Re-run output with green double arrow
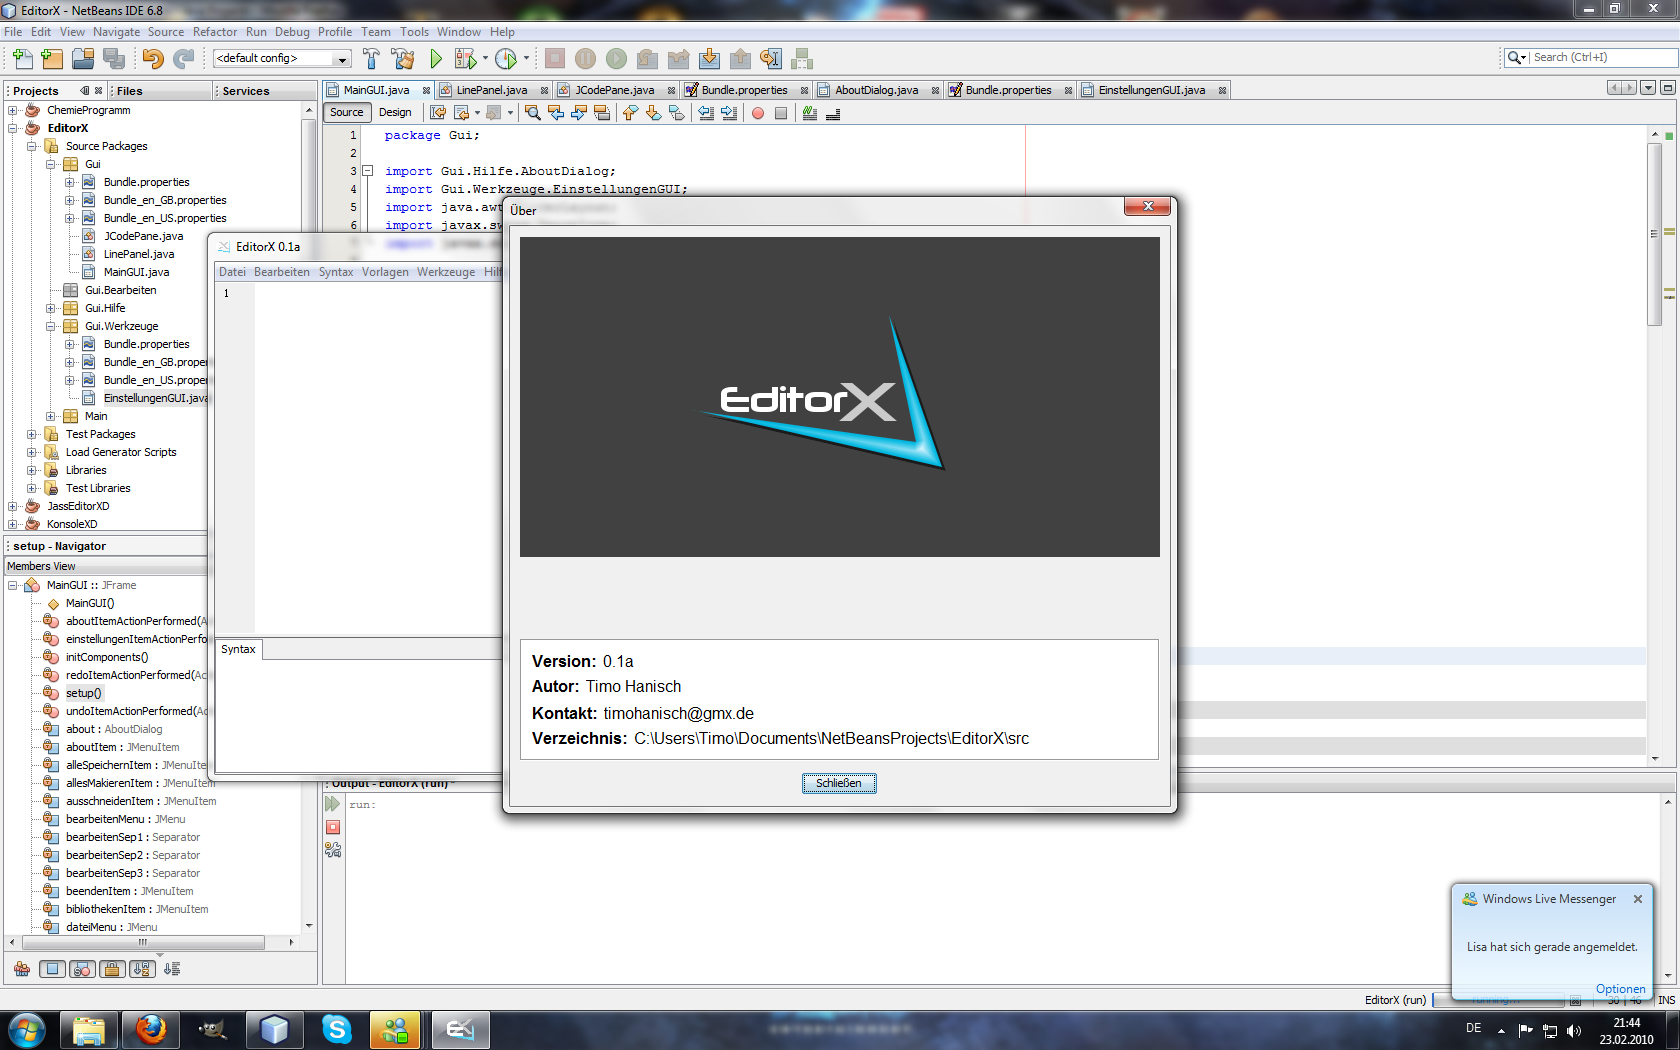1680x1050 pixels. (x=333, y=804)
